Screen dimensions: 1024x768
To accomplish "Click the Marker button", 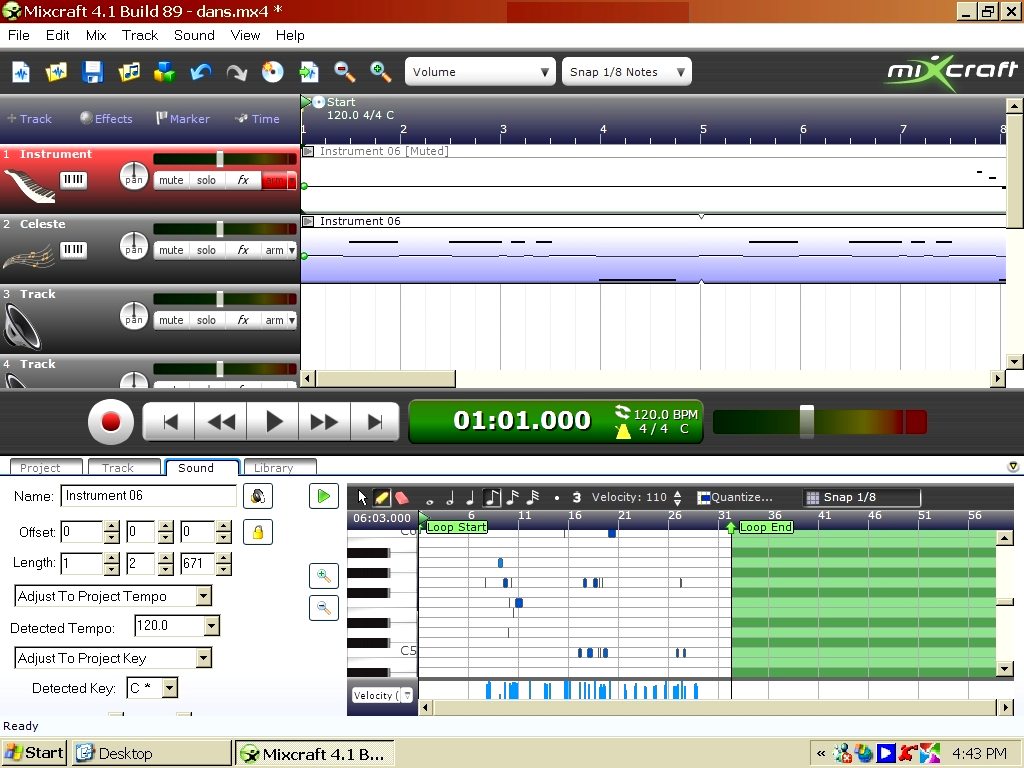I will coord(183,119).
